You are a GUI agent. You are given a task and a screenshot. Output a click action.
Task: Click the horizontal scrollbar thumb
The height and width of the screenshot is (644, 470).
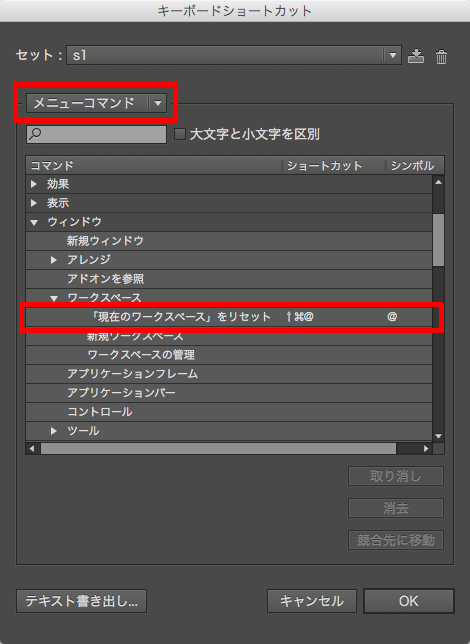tap(218, 448)
